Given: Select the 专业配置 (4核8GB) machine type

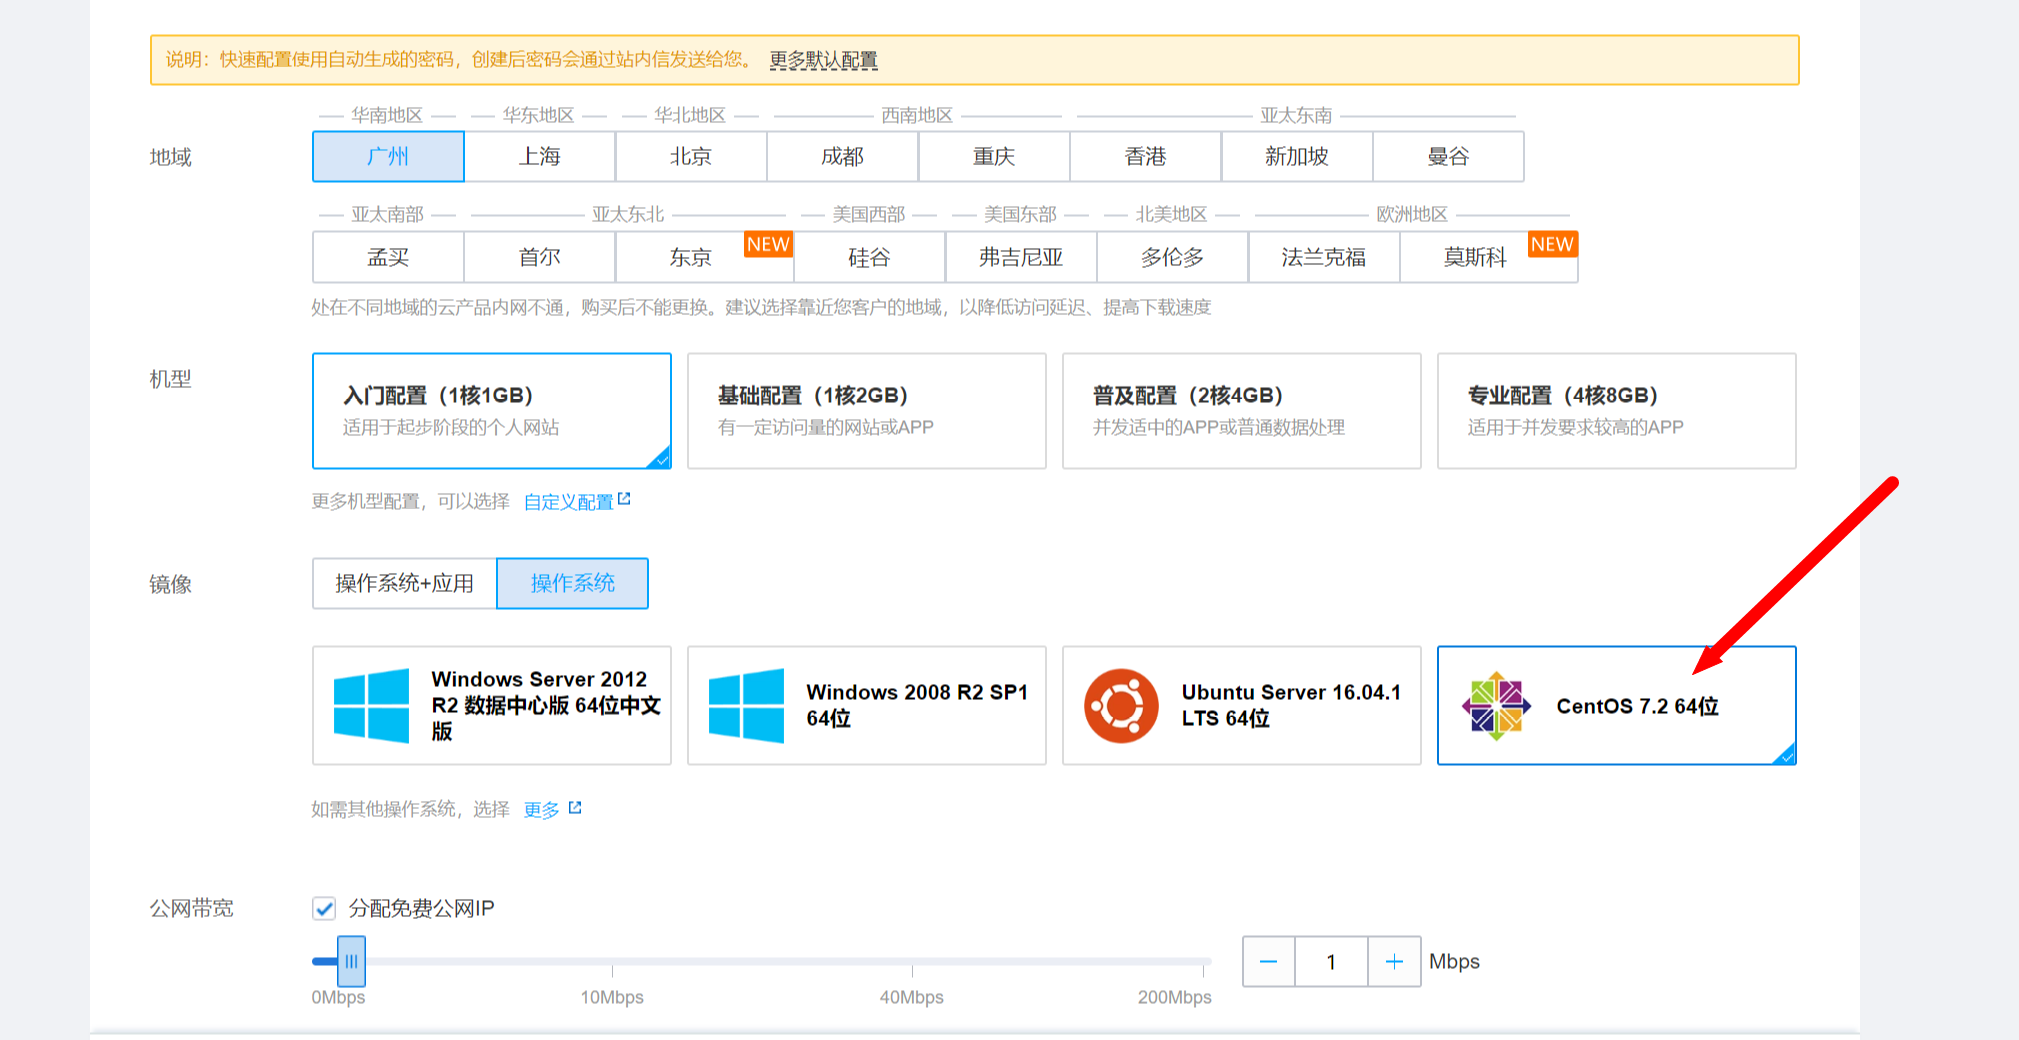Looking at the screenshot, I should [1616, 411].
